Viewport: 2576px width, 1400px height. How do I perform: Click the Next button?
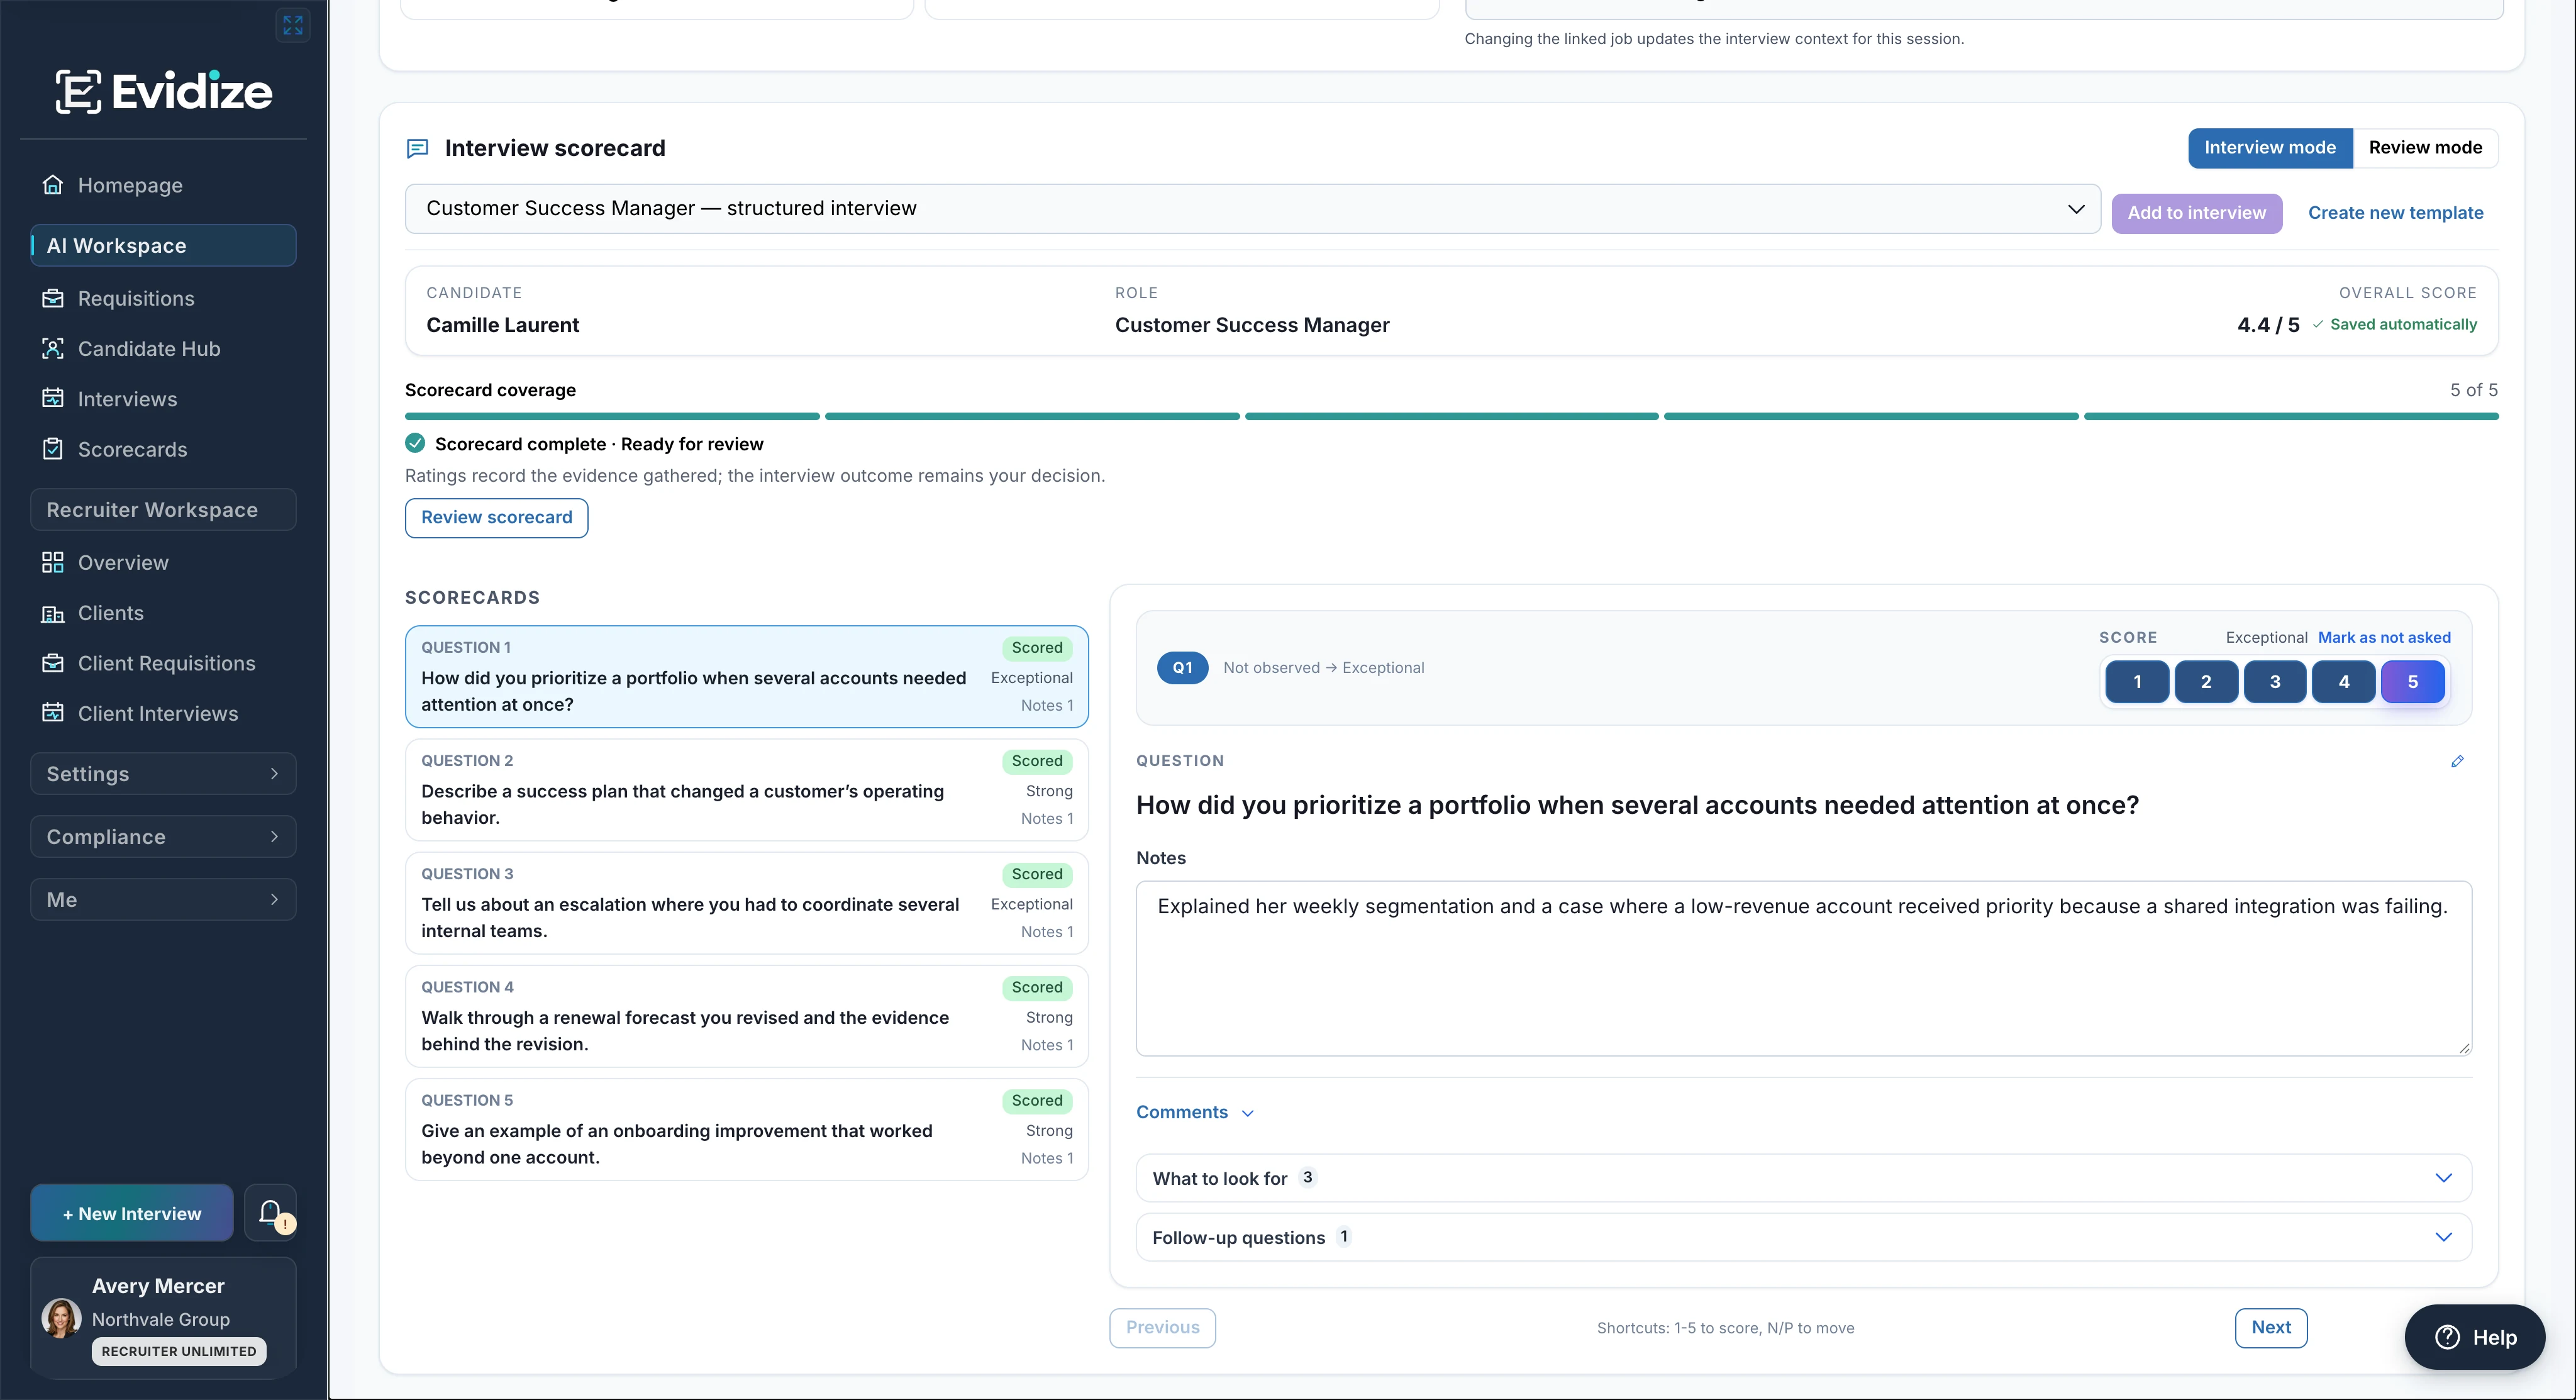(2271, 1328)
